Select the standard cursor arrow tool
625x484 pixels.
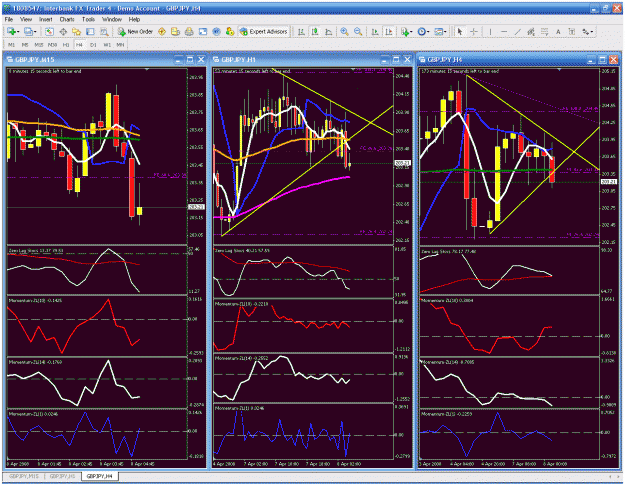pos(460,31)
